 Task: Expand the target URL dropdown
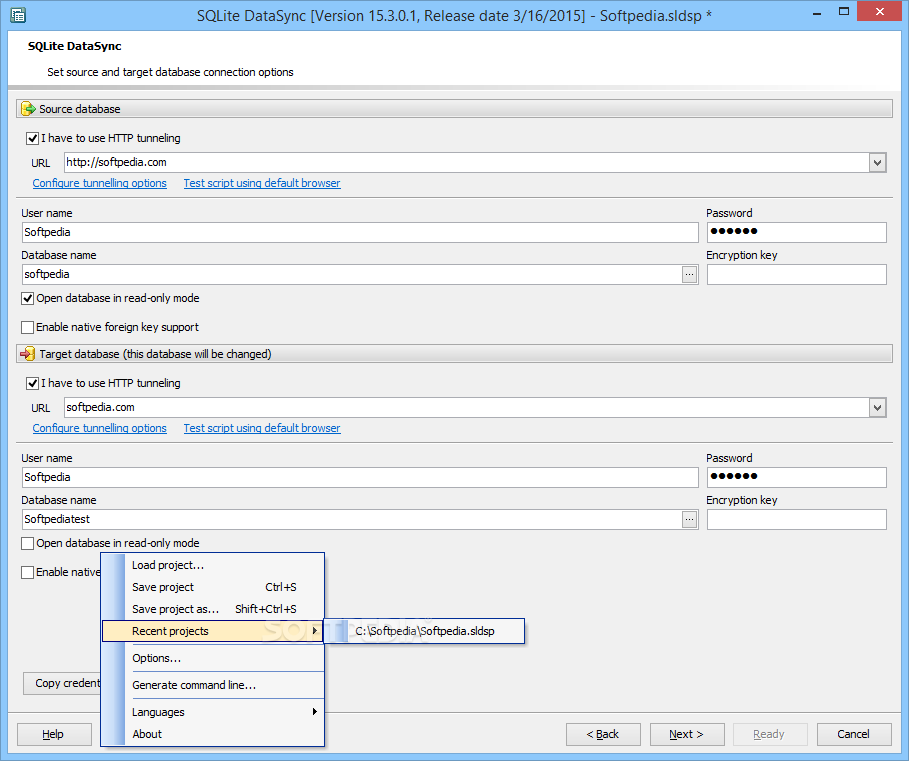[x=877, y=408]
